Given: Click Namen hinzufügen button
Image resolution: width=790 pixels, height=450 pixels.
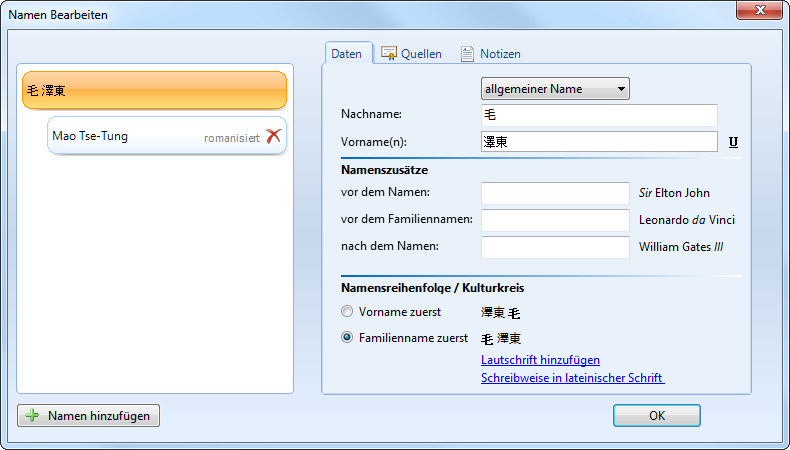Looking at the screenshot, I should 88,415.
